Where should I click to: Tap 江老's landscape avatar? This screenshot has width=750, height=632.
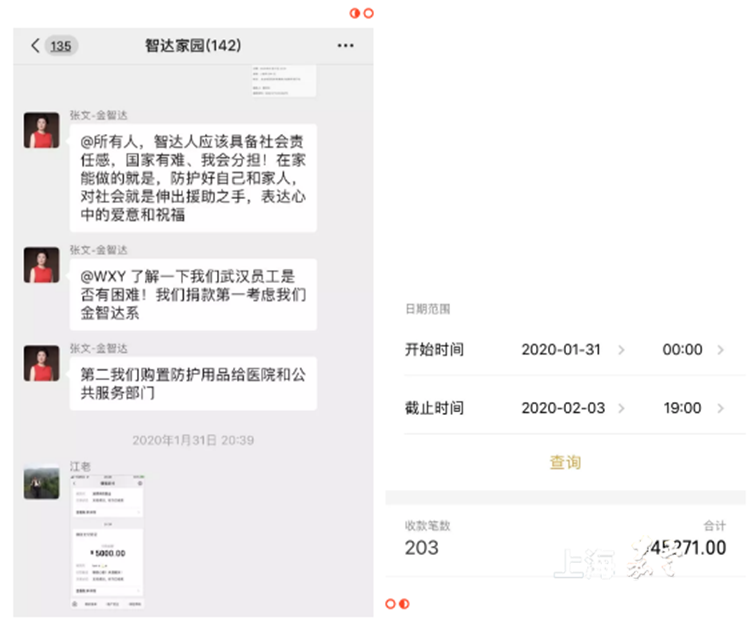(x=42, y=481)
